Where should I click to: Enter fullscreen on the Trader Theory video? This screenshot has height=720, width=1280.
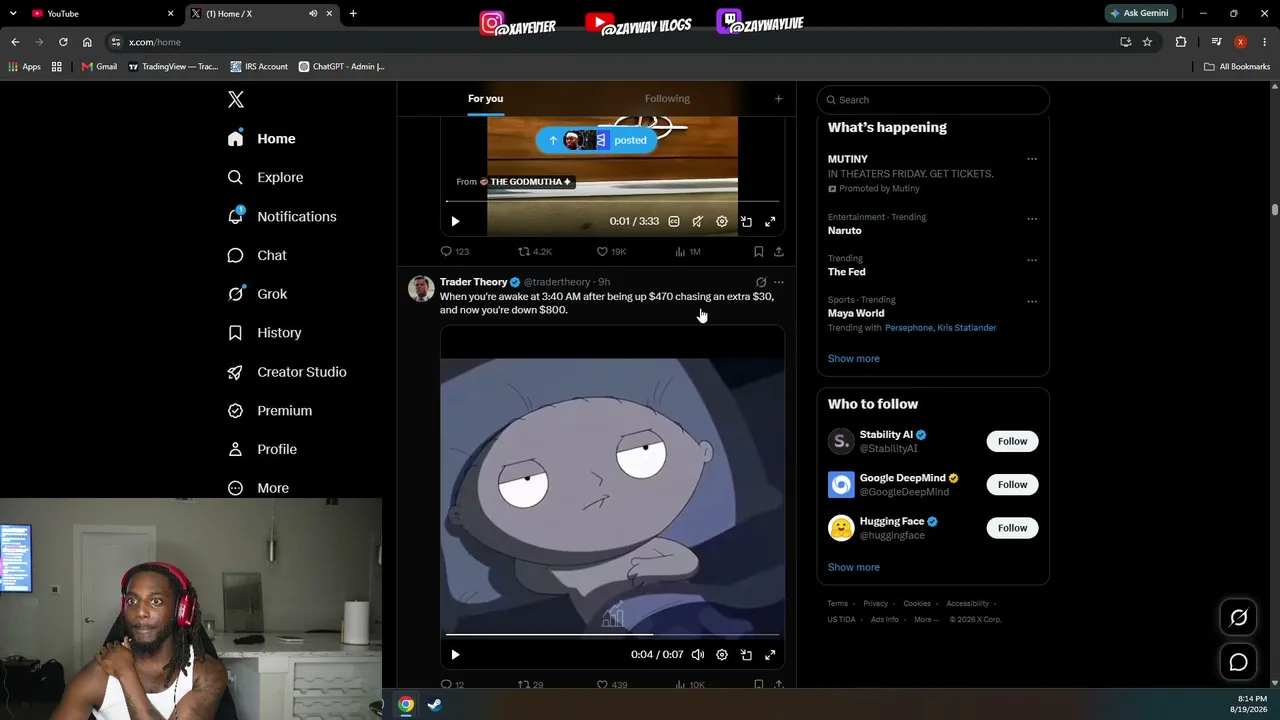(770, 655)
